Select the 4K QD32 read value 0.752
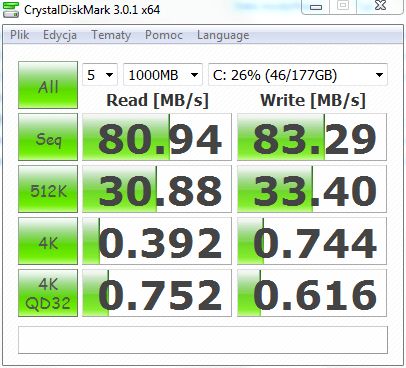The height and width of the screenshot is (368, 406). (157, 293)
